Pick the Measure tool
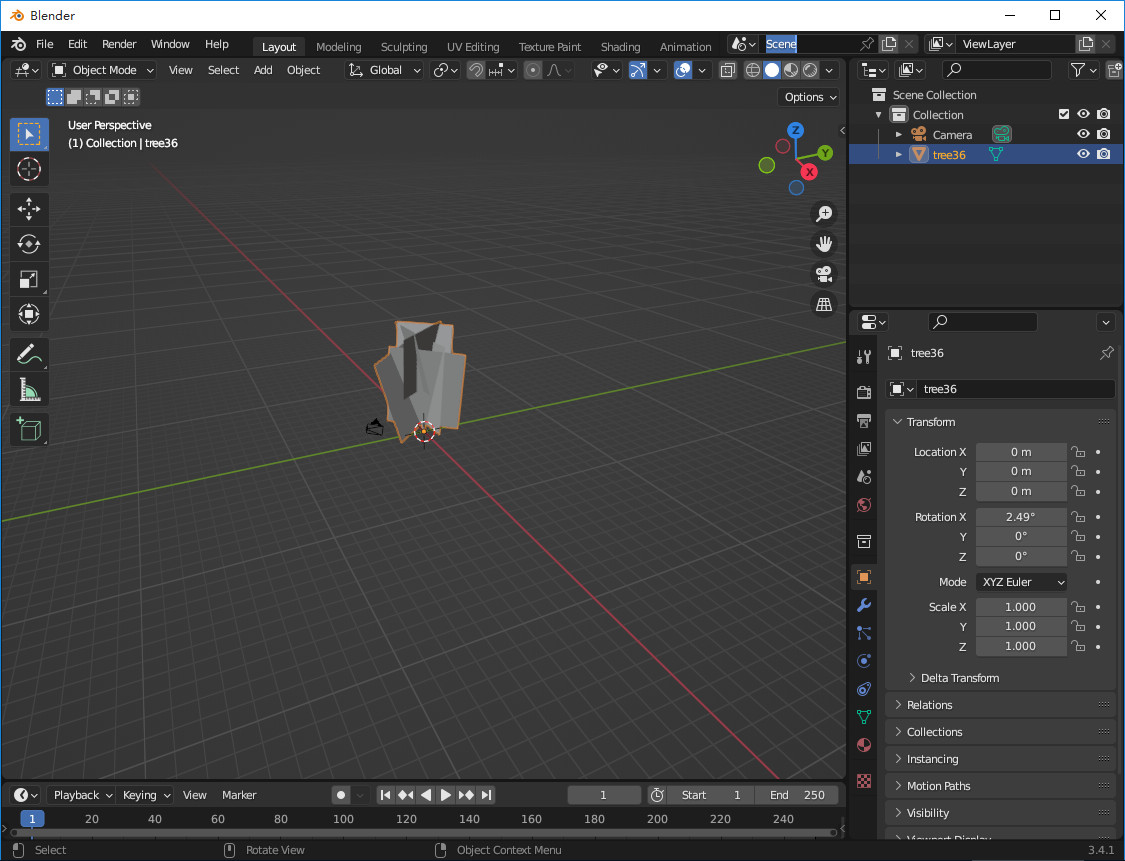1125x861 pixels. tap(29, 390)
